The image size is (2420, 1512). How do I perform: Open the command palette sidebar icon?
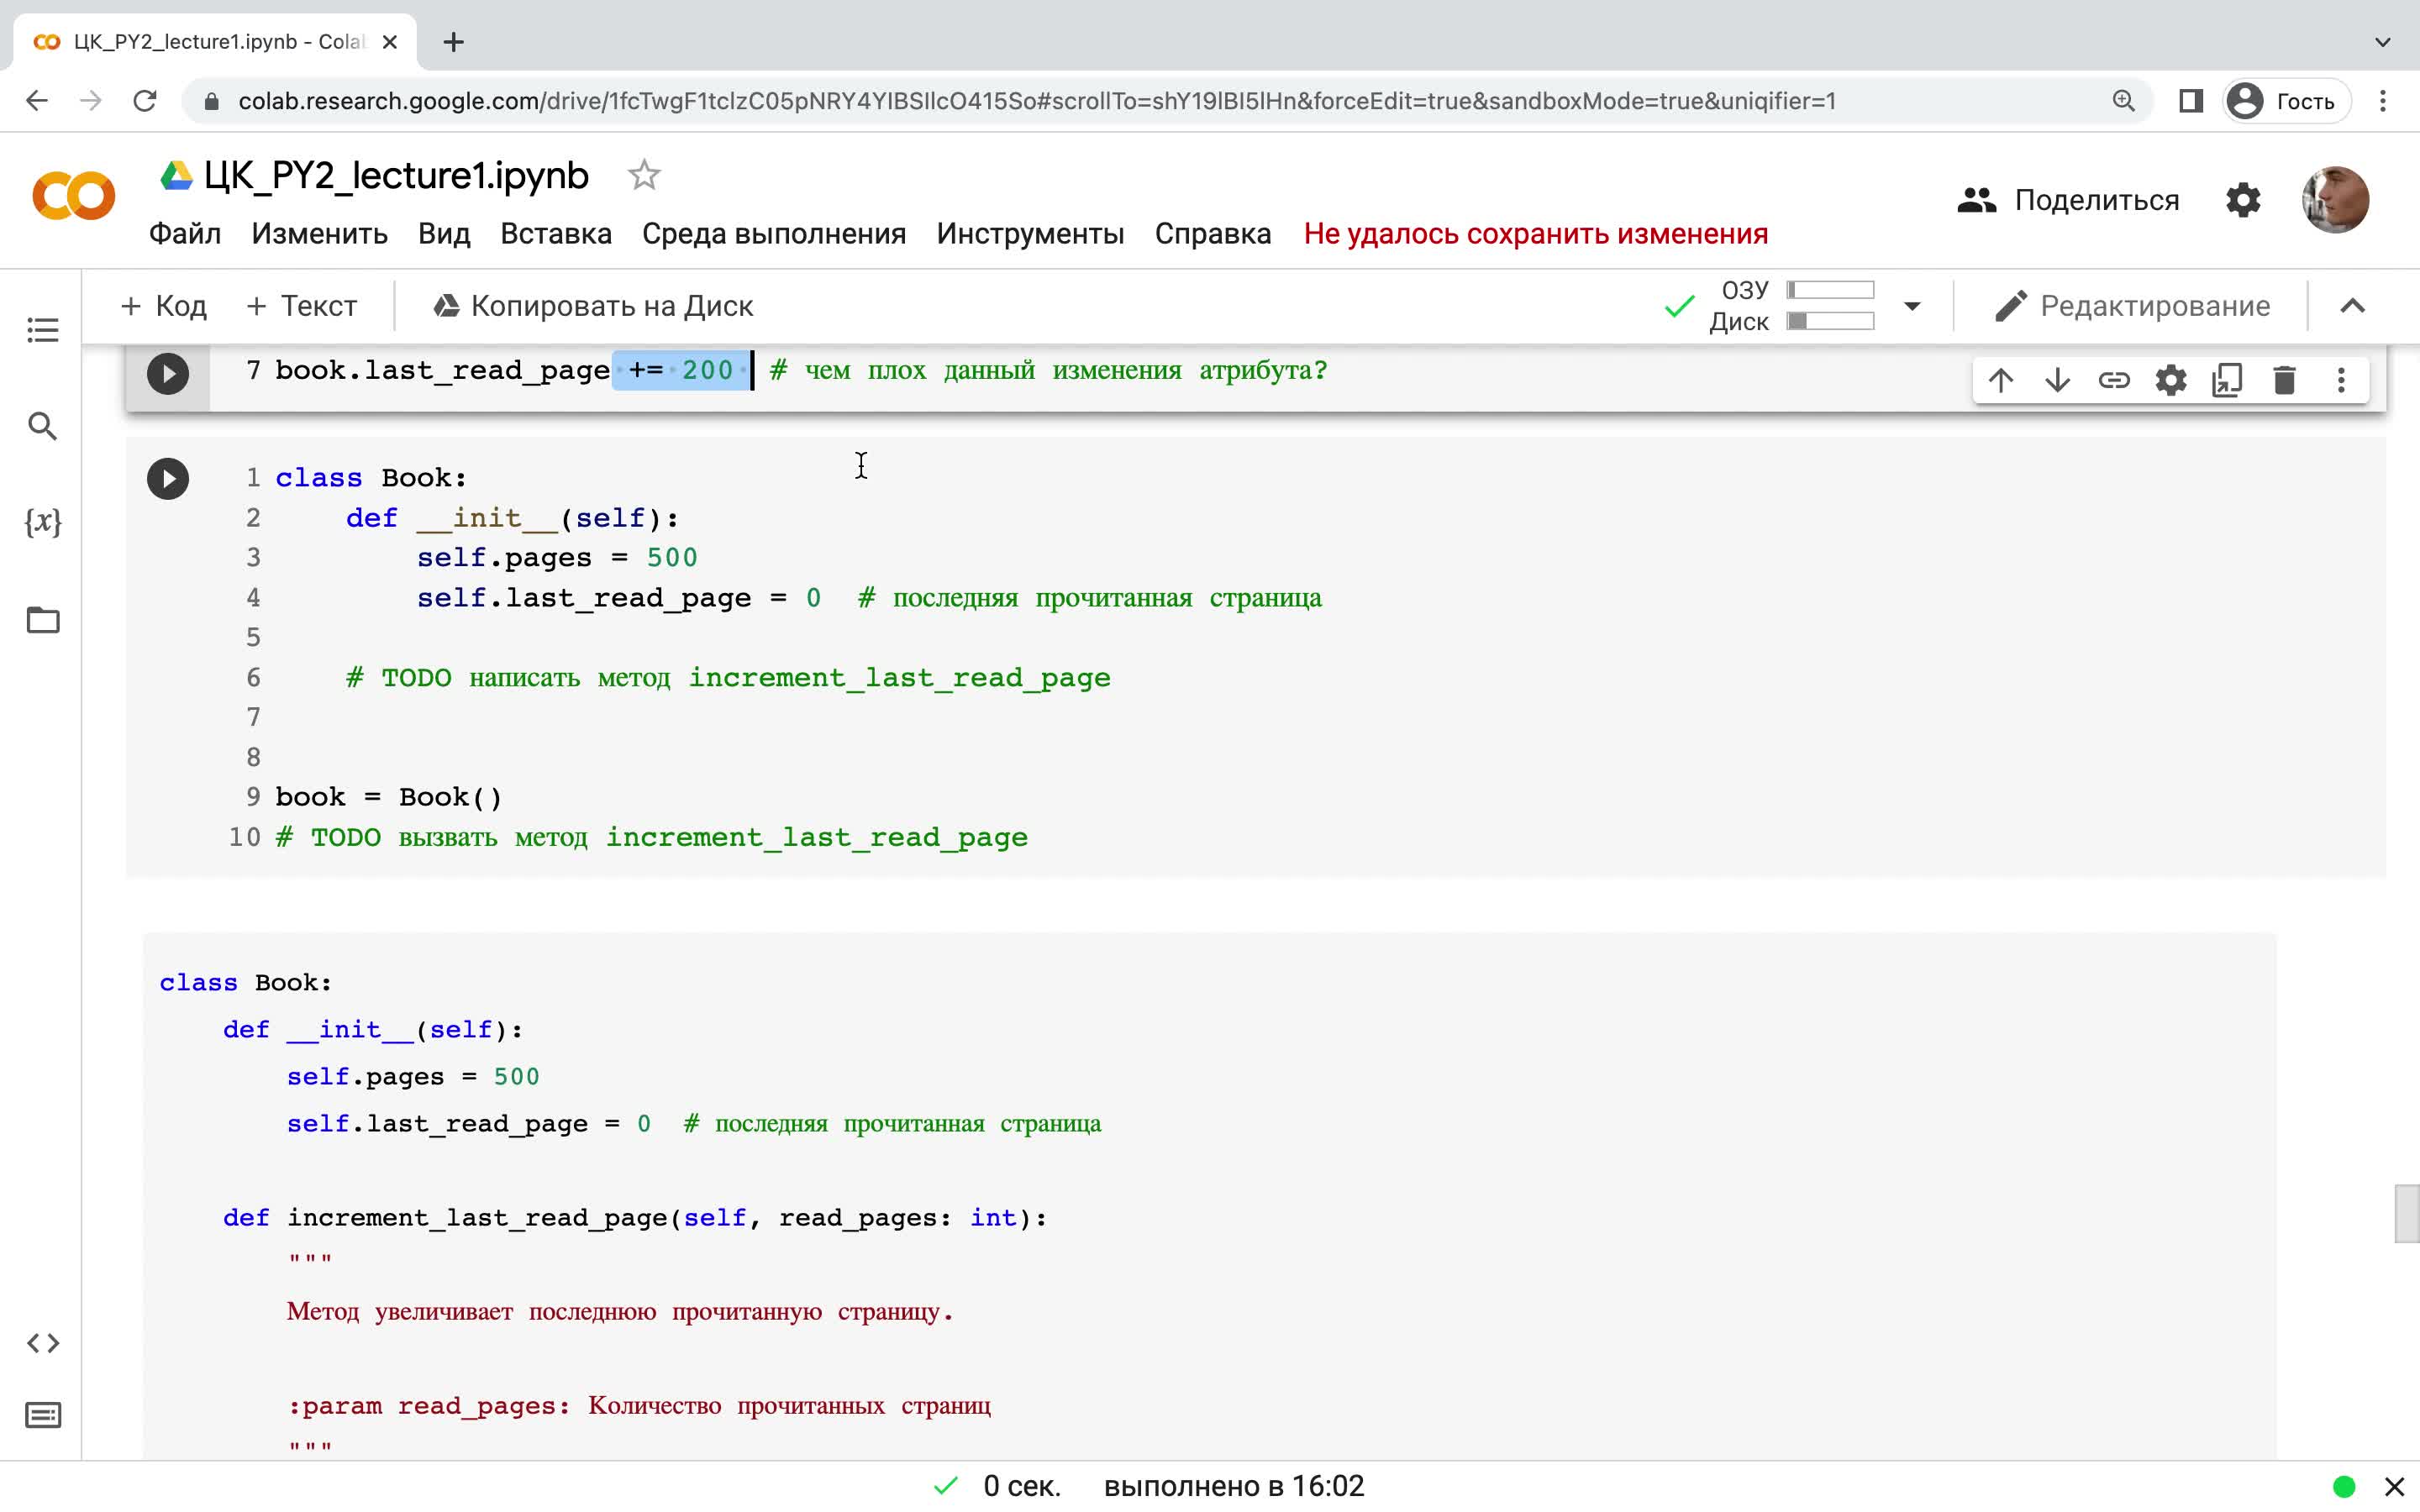(43, 1415)
